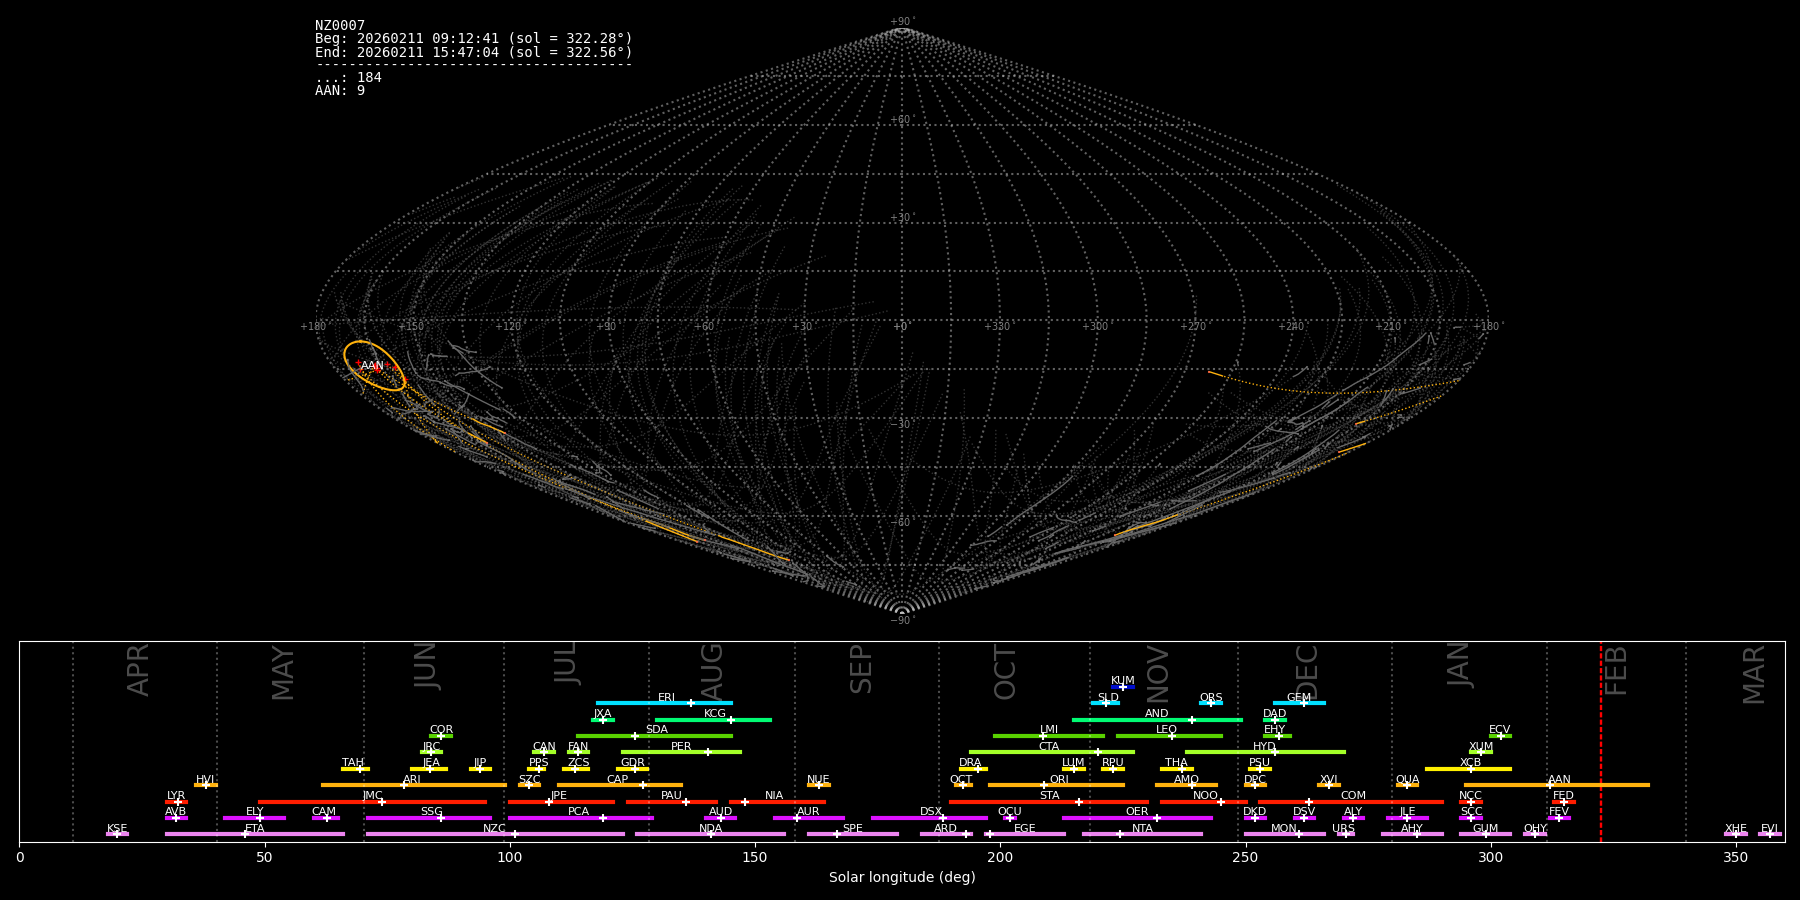
Task: Click the 200 tick on solar longitude axis
Action: (1000, 857)
